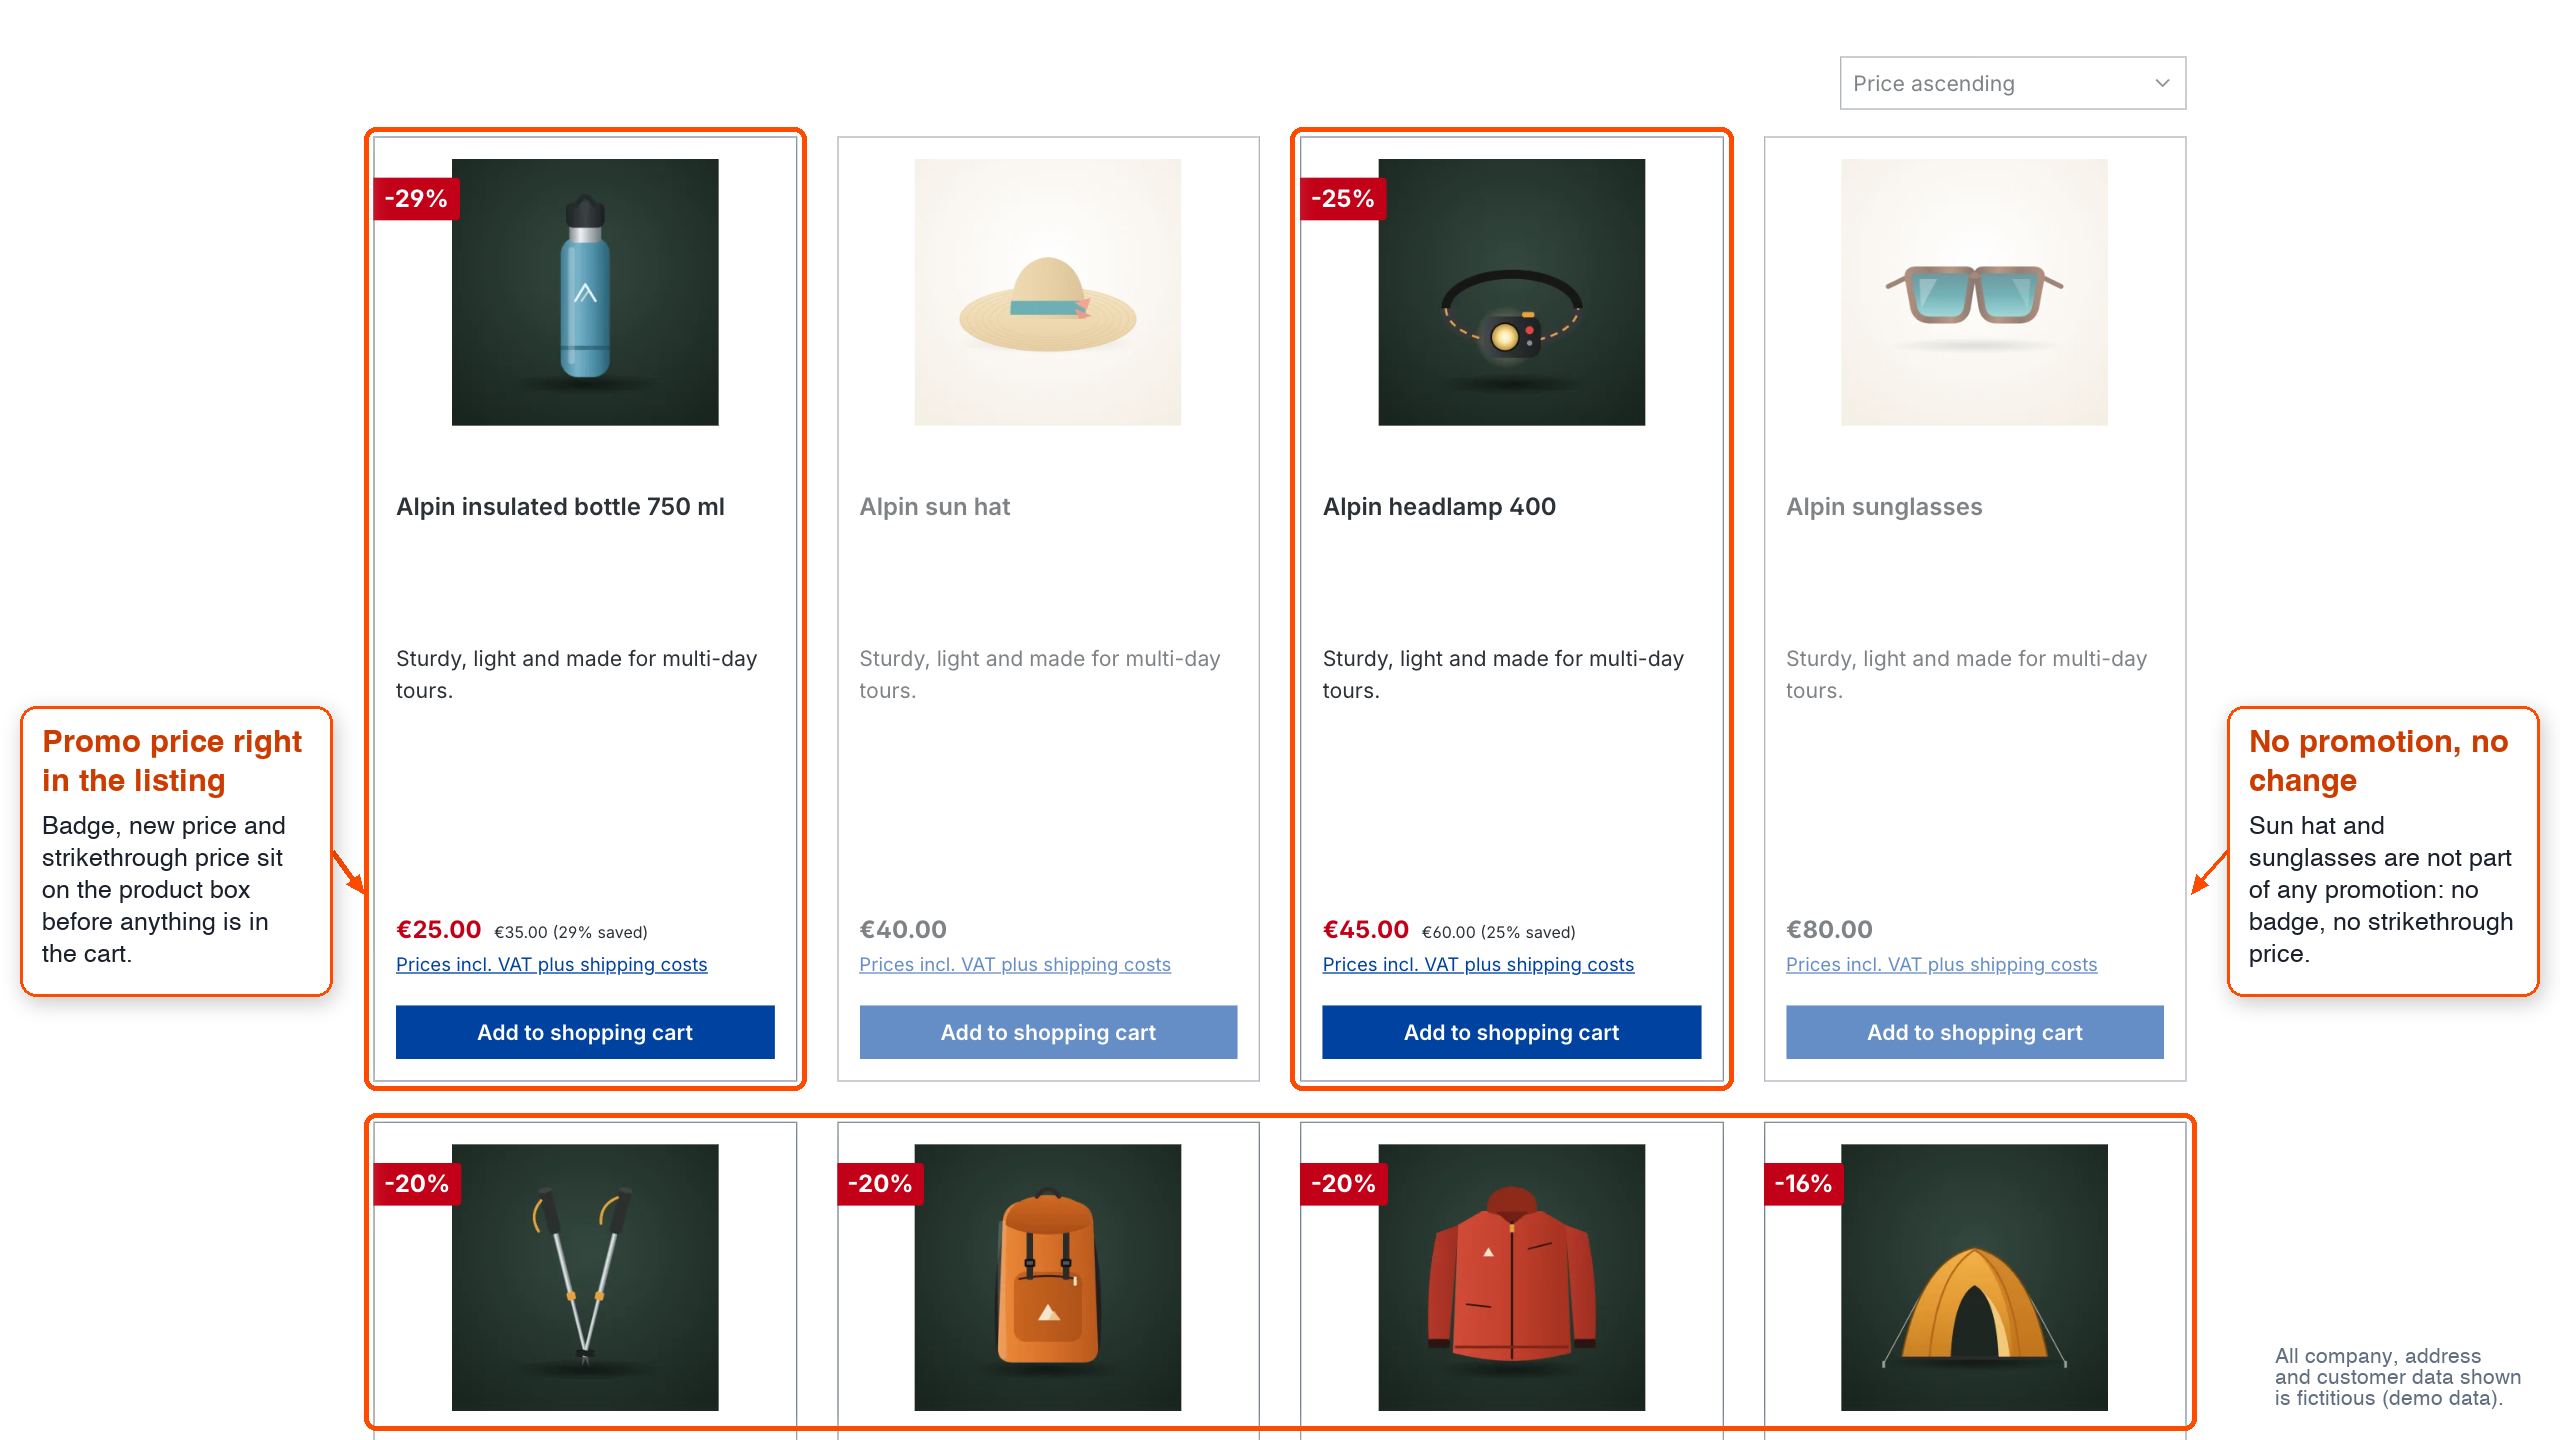
Task: Open the orange tent product image
Action: pyautogui.click(x=1974, y=1277)
